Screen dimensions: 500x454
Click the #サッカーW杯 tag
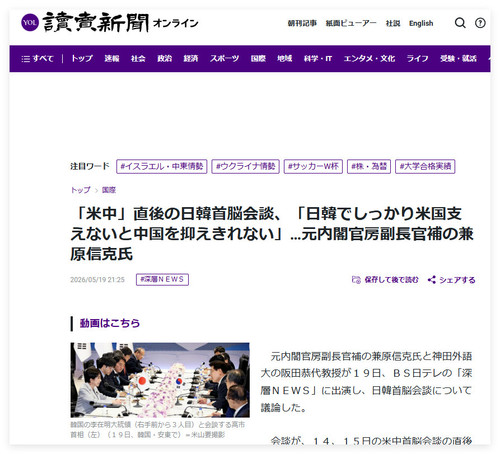coord(313,166)
